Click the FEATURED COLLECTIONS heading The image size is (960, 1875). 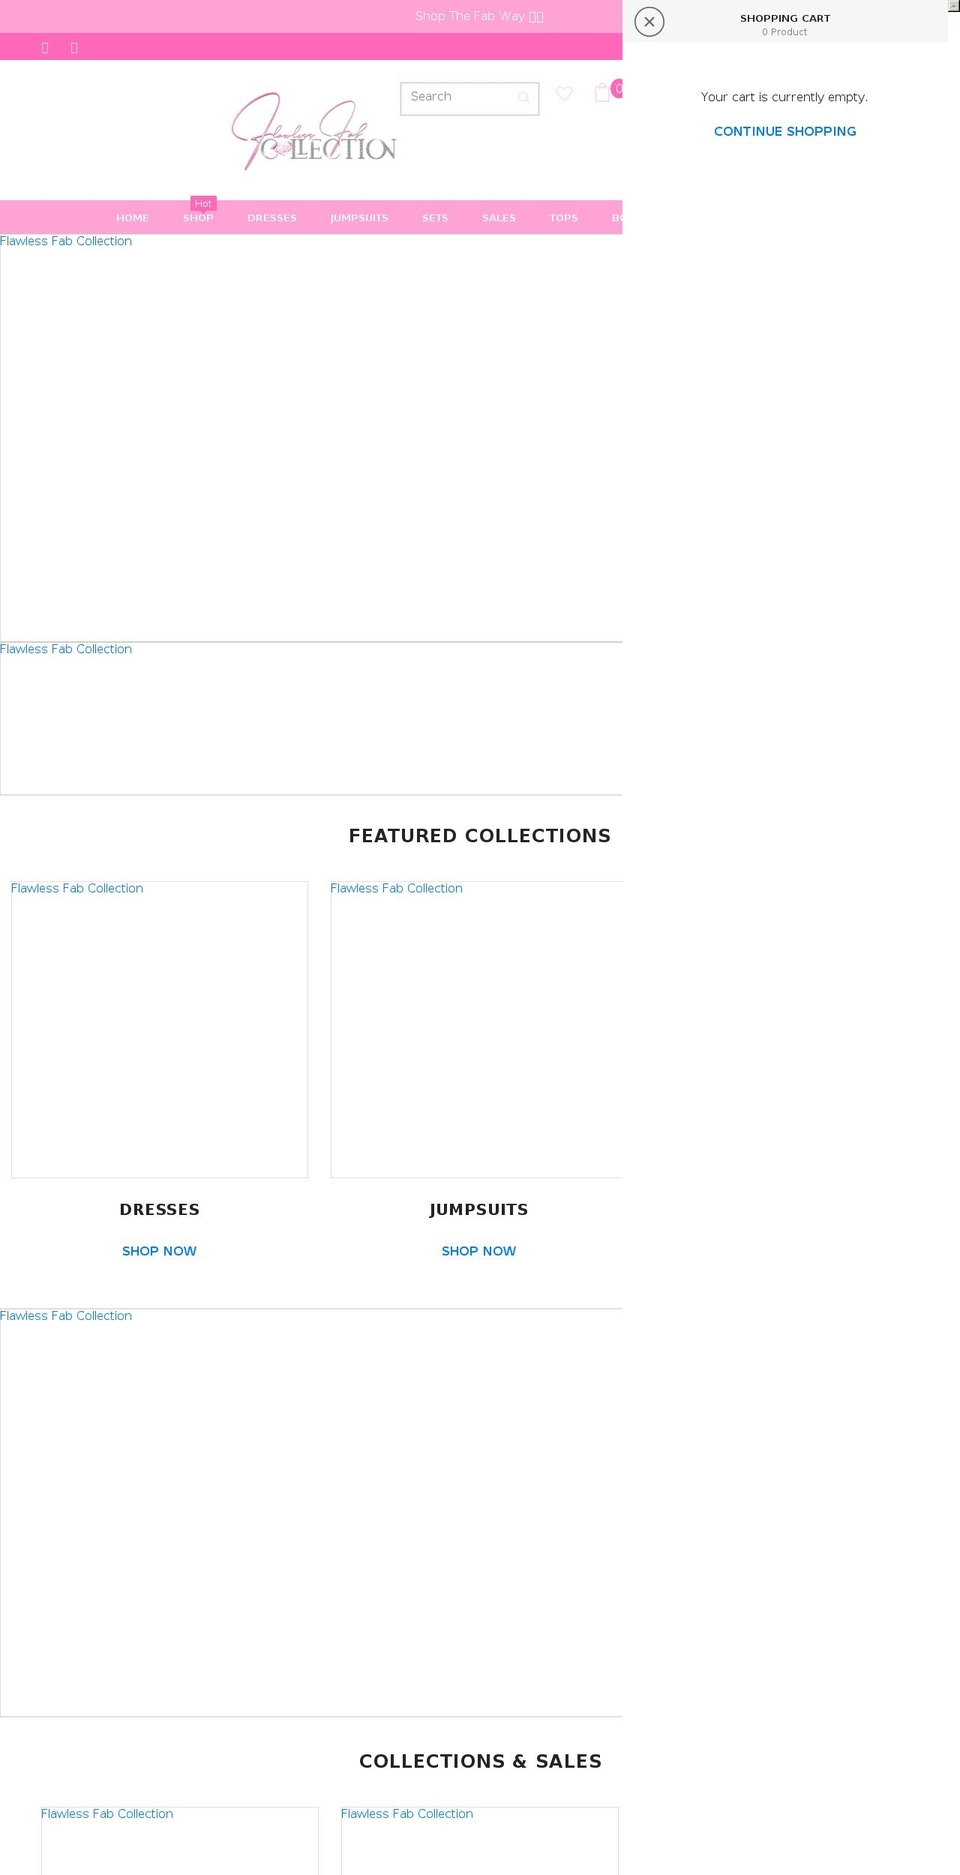479,836
